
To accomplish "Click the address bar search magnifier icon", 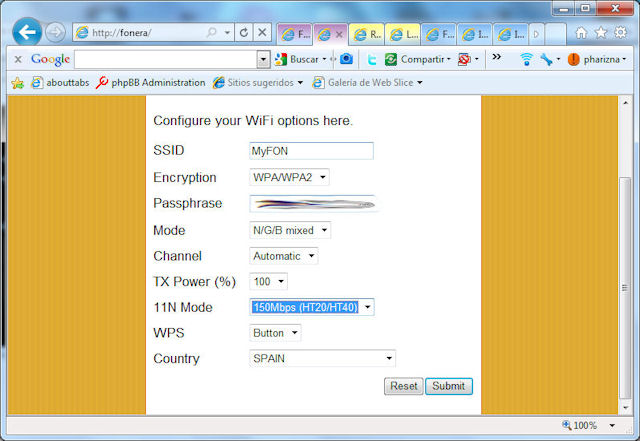I will coord(211,32).
